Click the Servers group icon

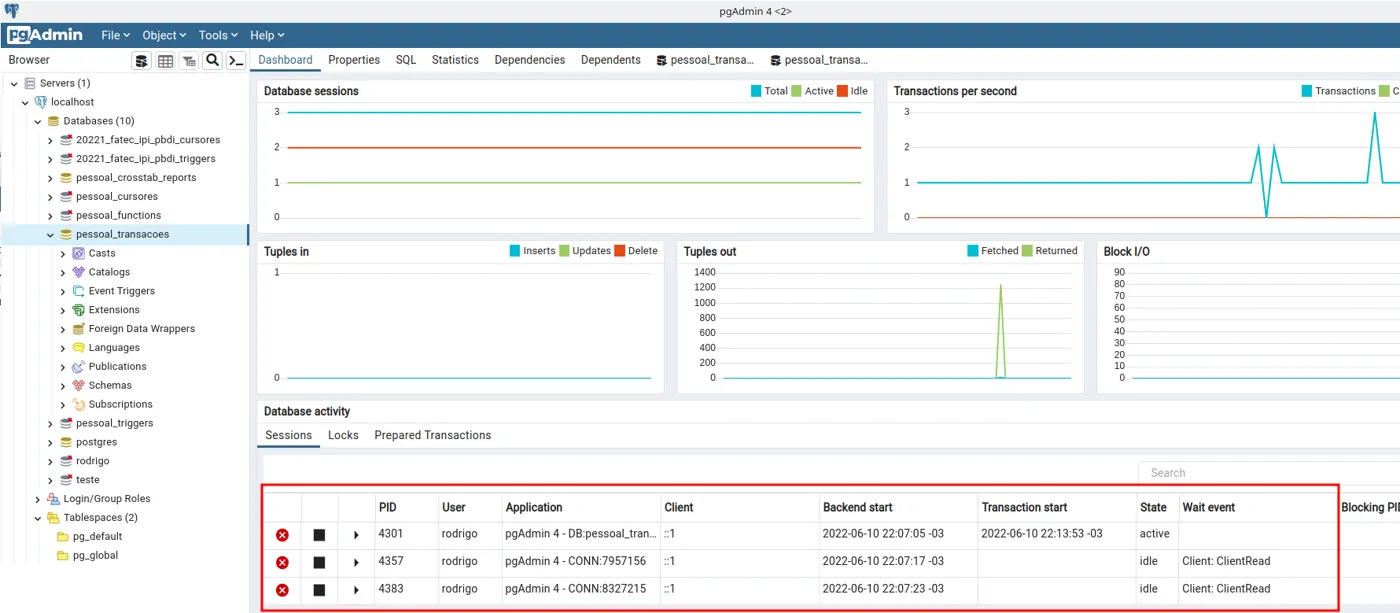pyautogui.click(x=29, y=83)
